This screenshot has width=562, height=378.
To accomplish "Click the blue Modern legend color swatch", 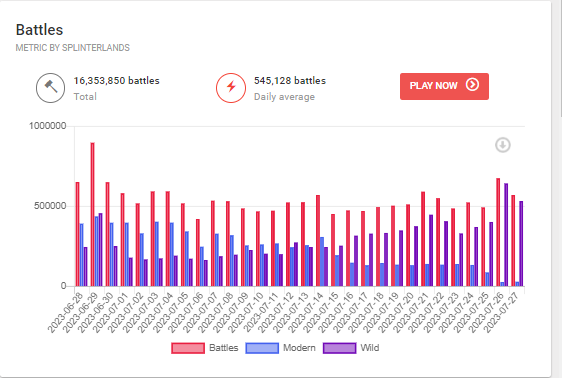I will [x=262, y=348].
